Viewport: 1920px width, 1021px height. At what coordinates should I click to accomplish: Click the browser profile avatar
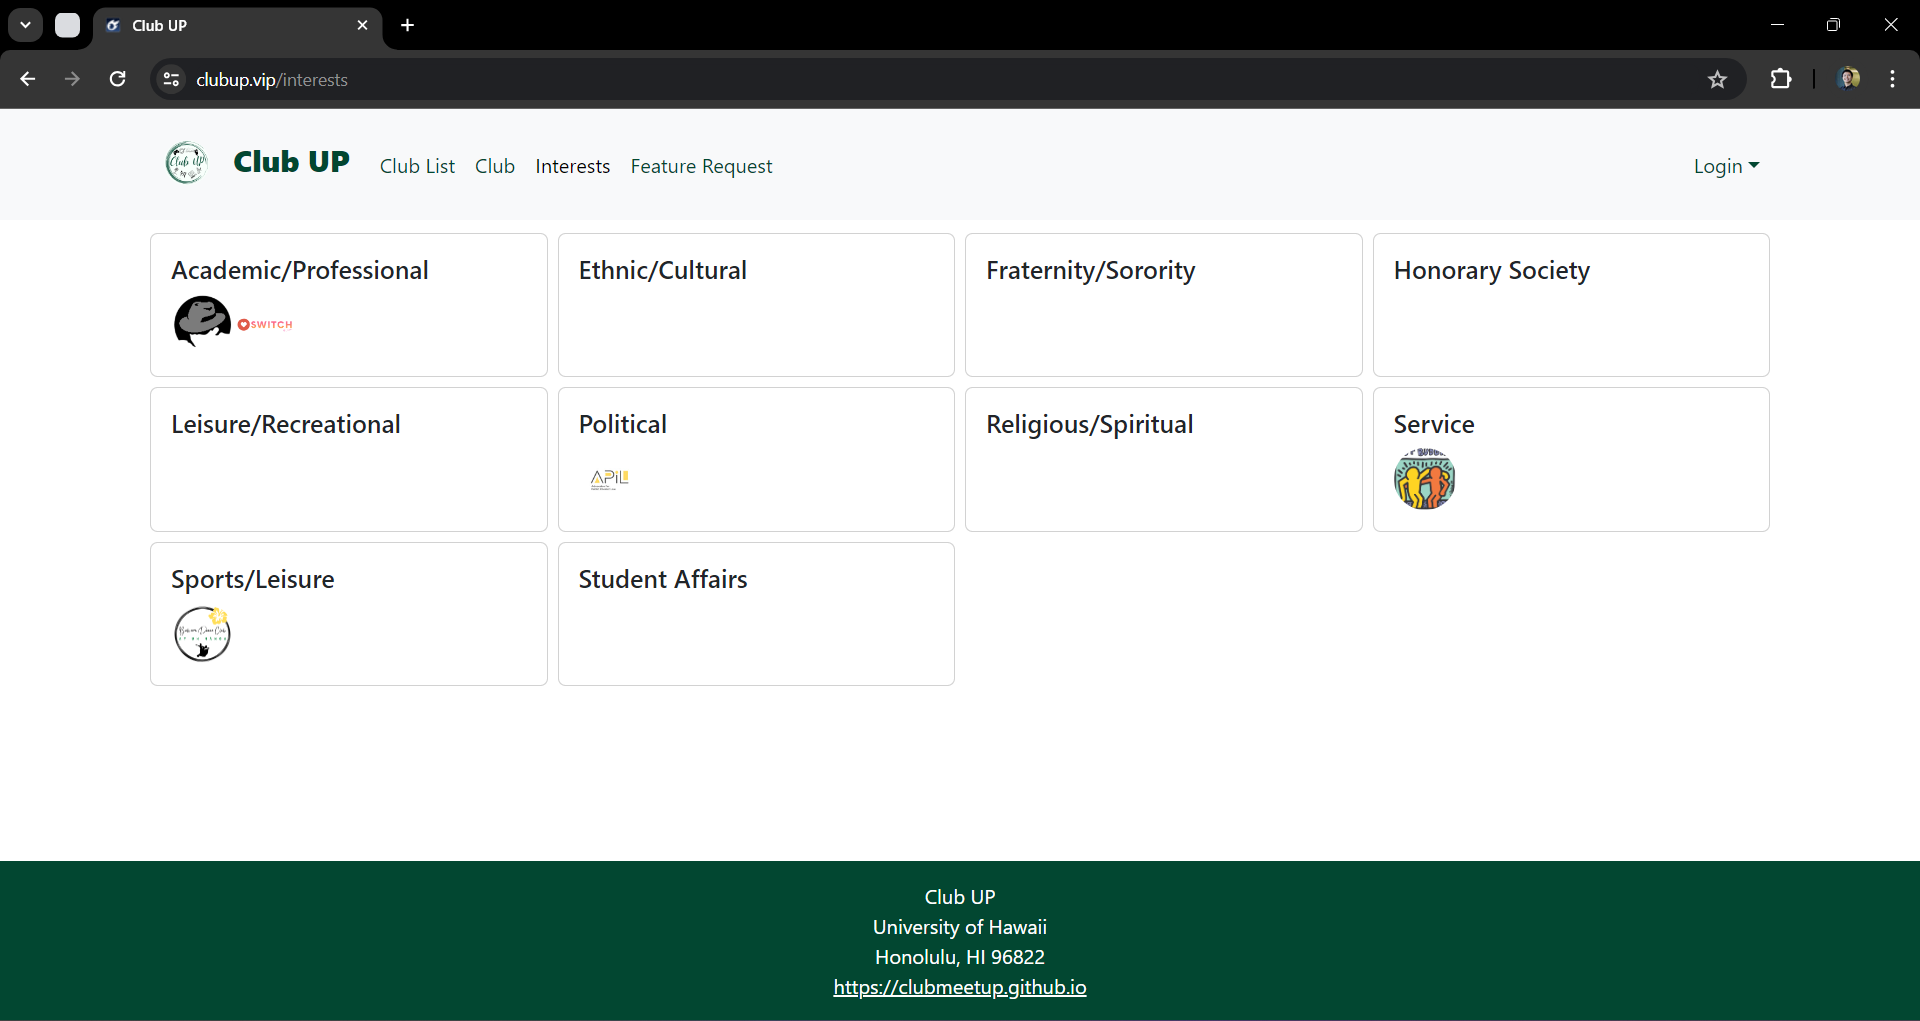pos(1850,79)
